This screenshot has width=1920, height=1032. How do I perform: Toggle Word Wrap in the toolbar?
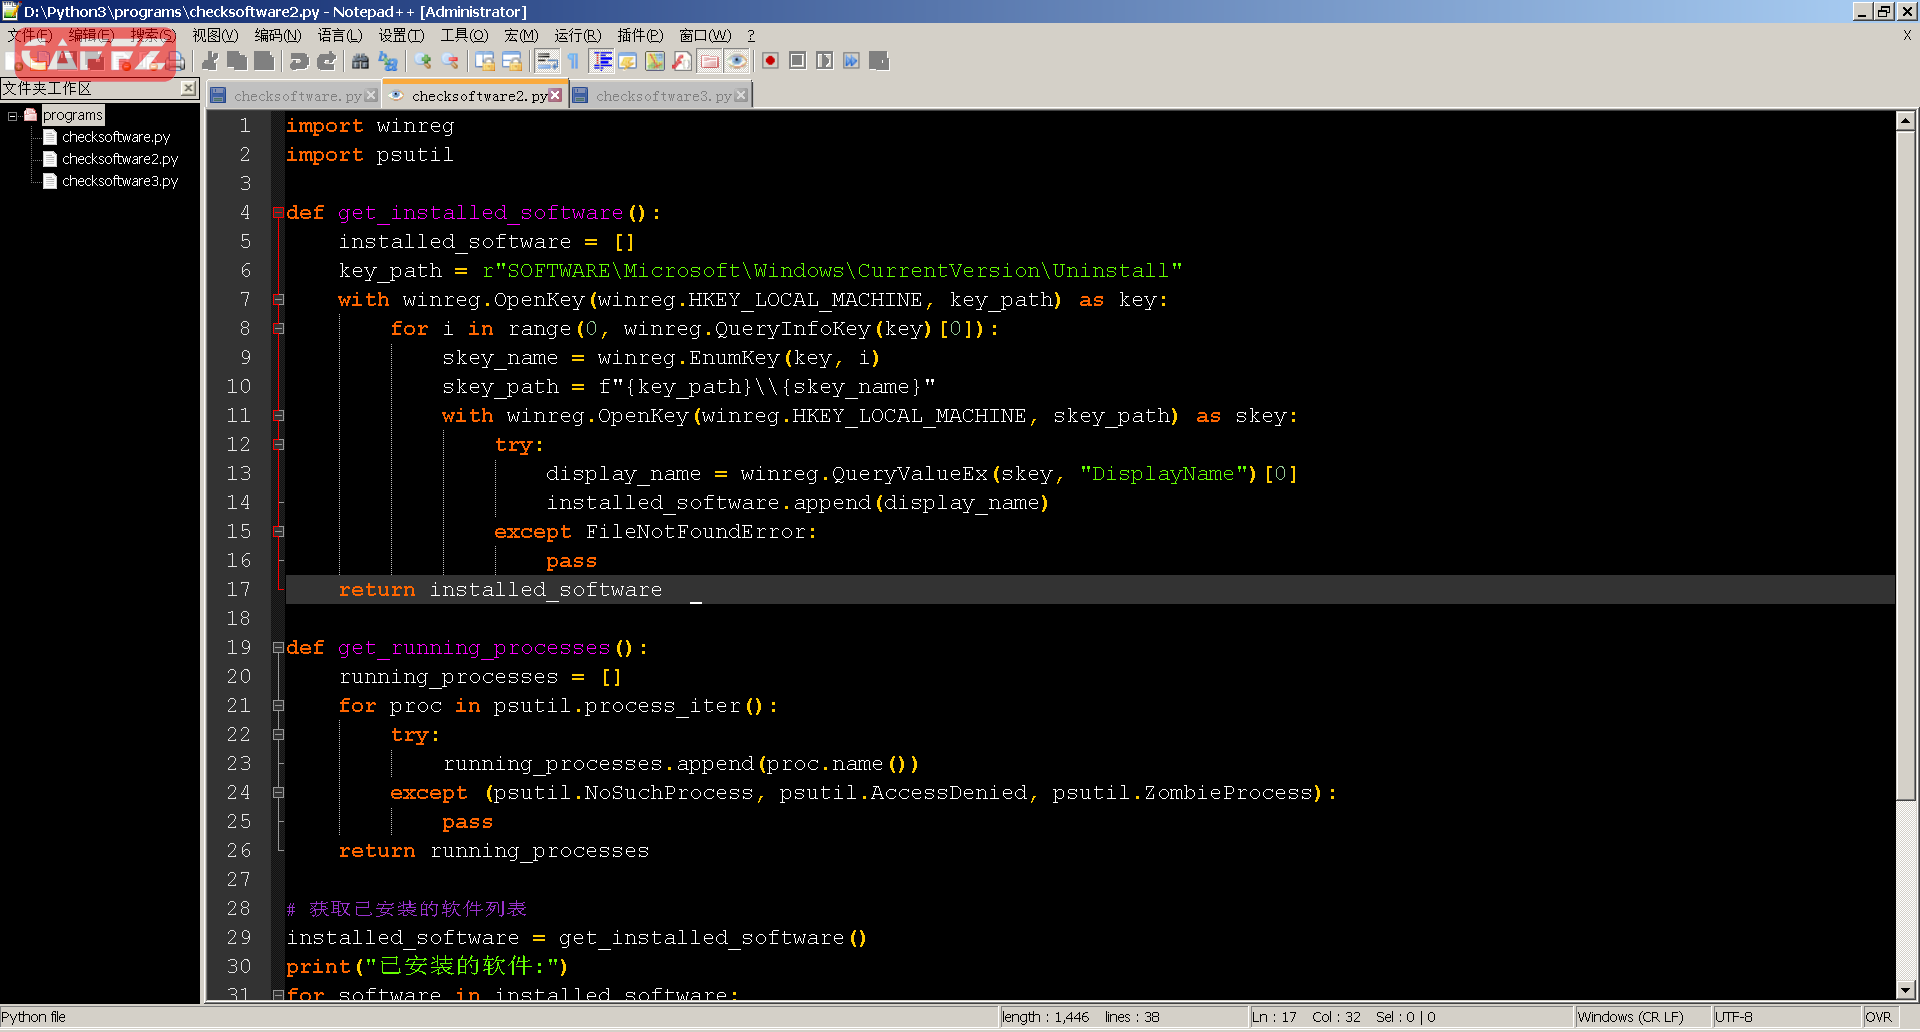547,61
